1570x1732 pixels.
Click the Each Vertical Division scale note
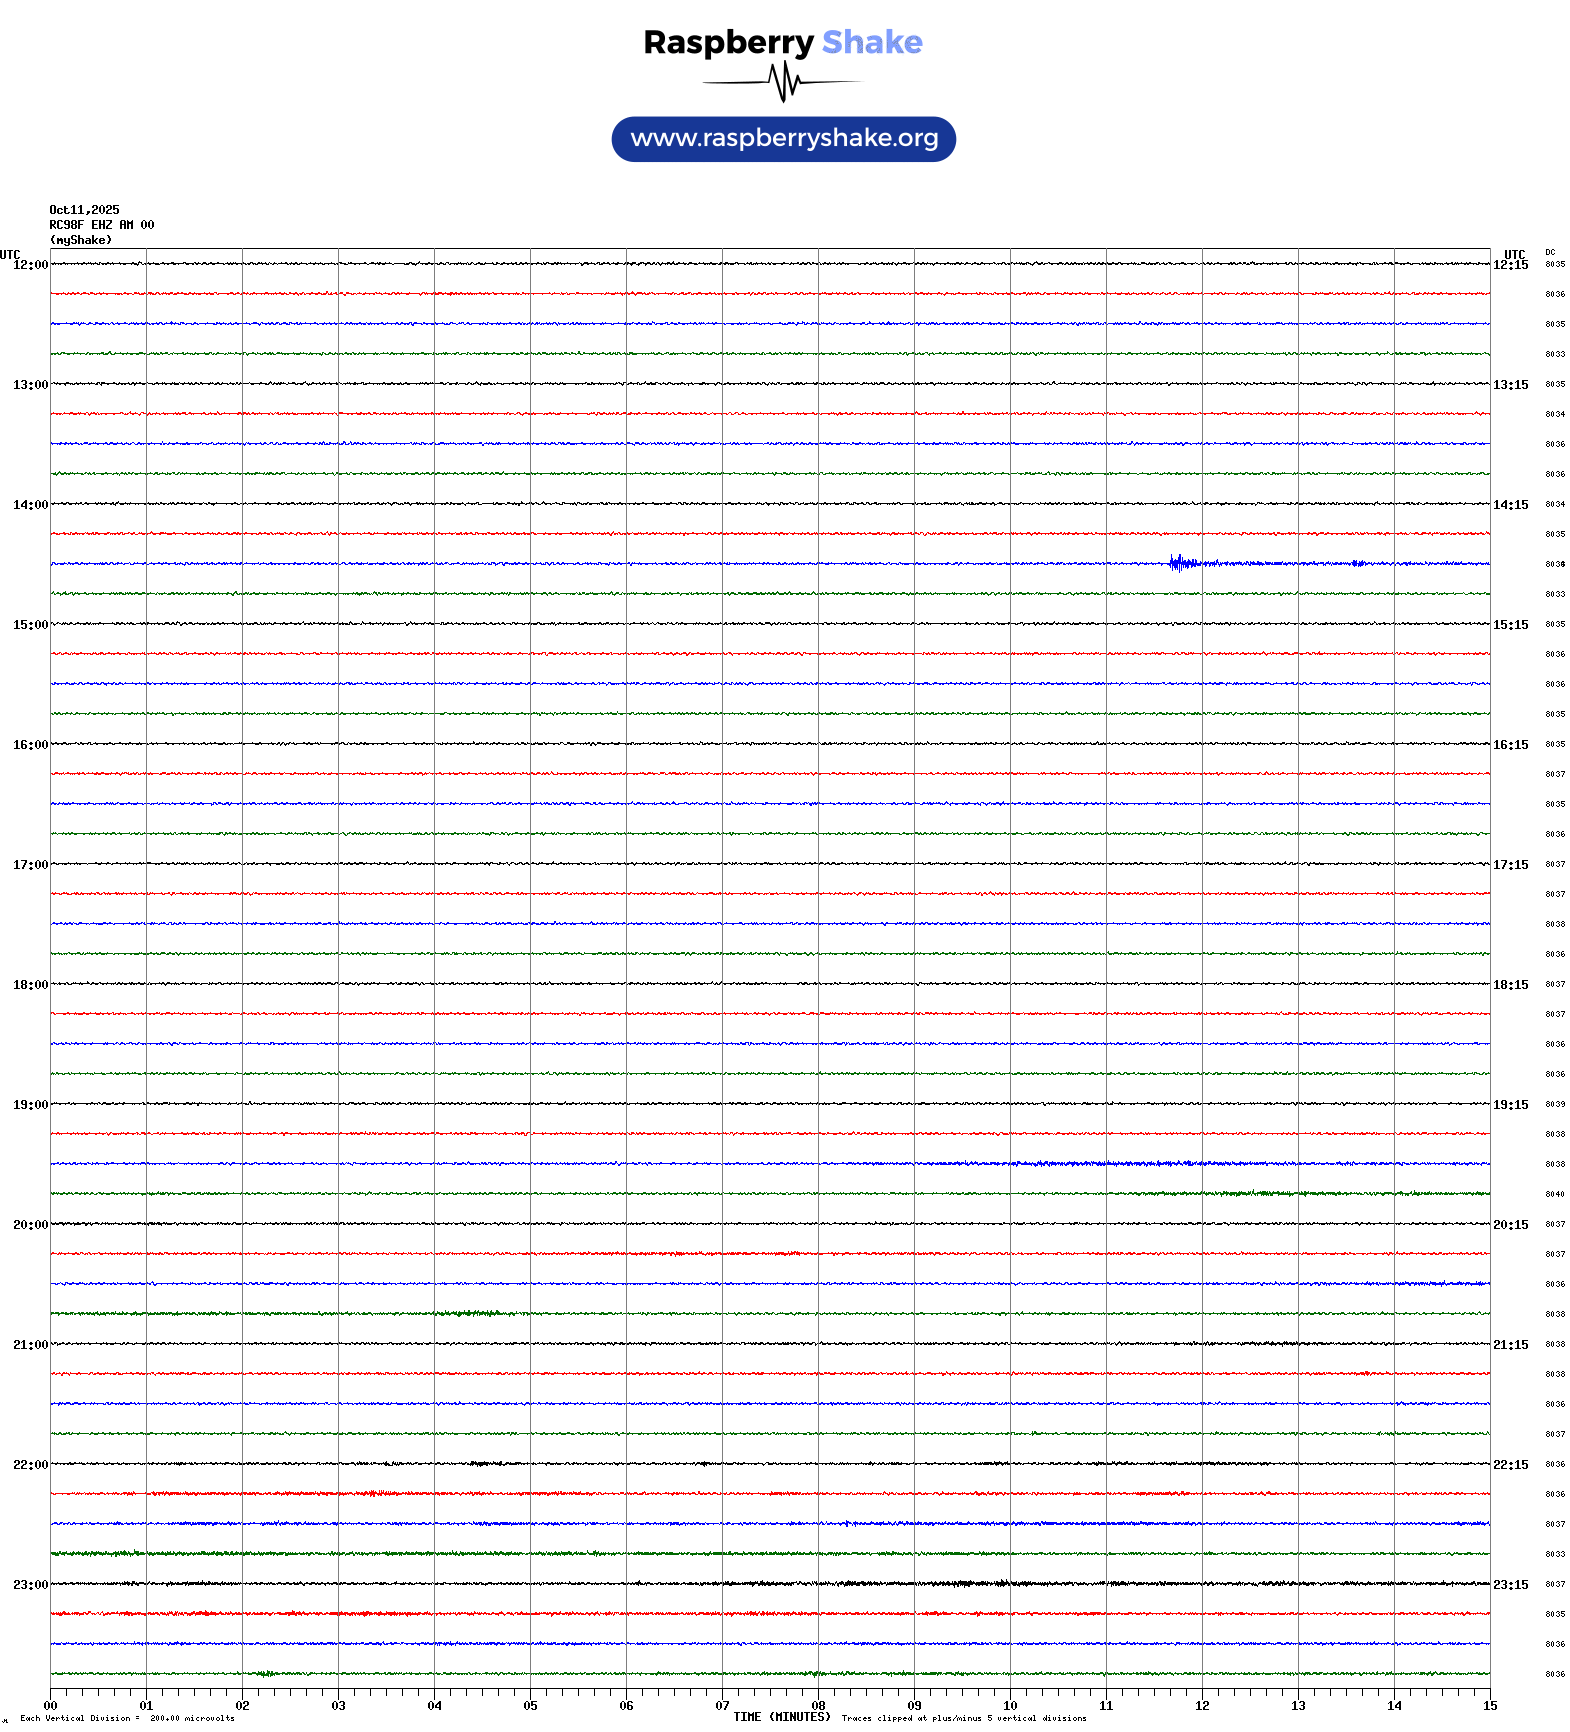[x=127, y=1718]
